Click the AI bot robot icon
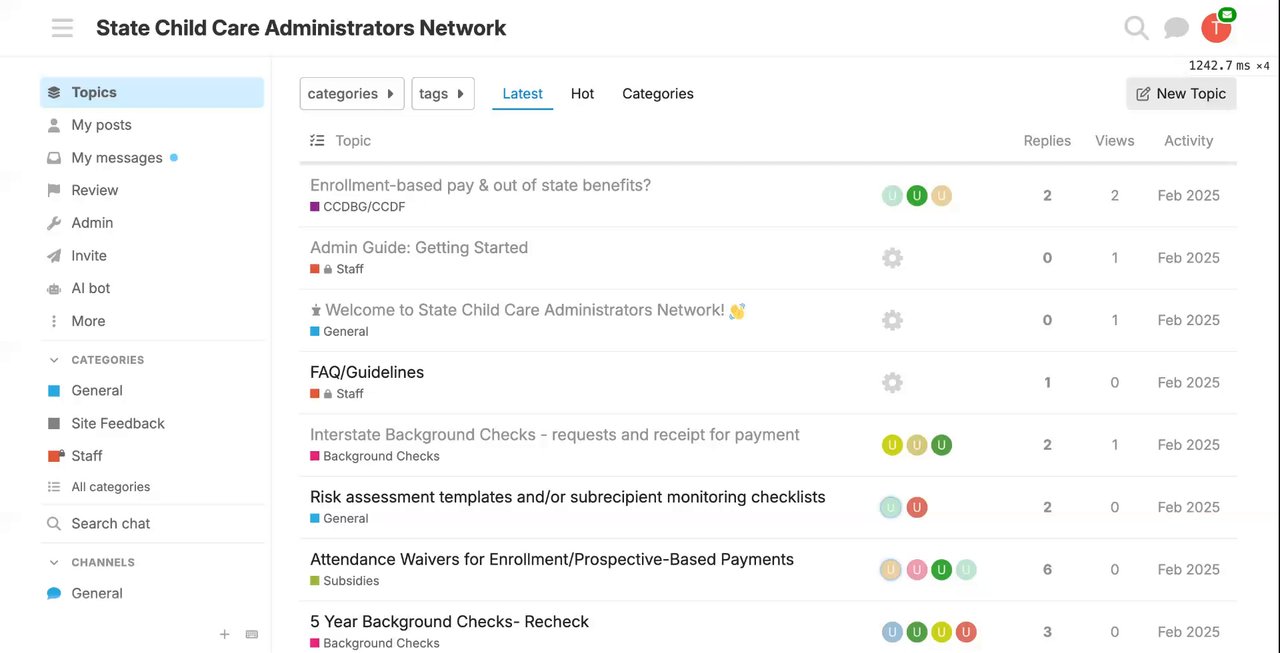This screenshot has width=1280, height=653. [x=54, y=288]
